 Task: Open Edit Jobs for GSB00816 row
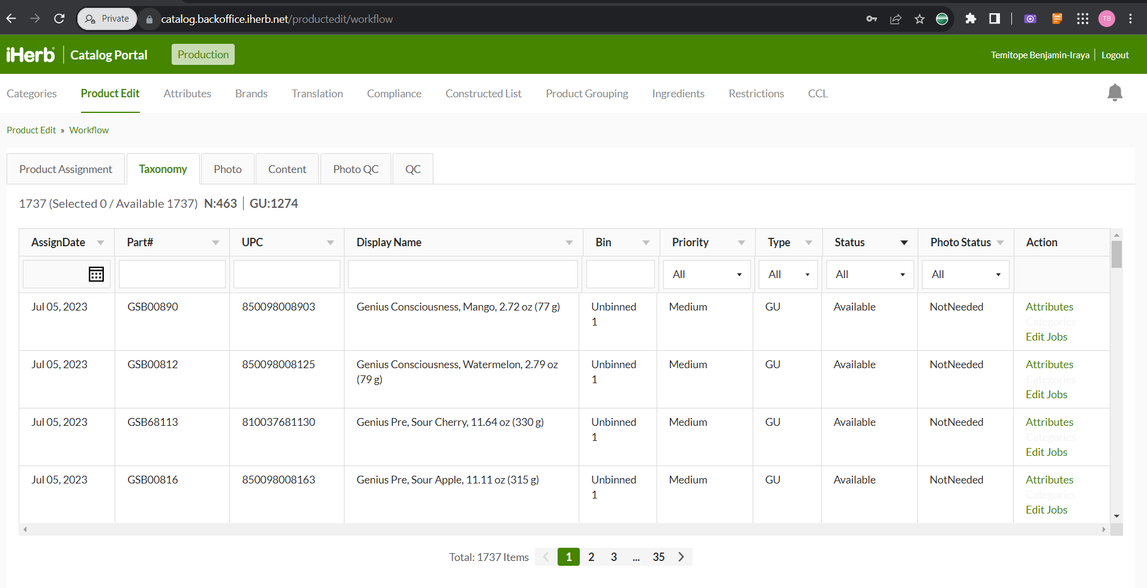(1046, 510)
